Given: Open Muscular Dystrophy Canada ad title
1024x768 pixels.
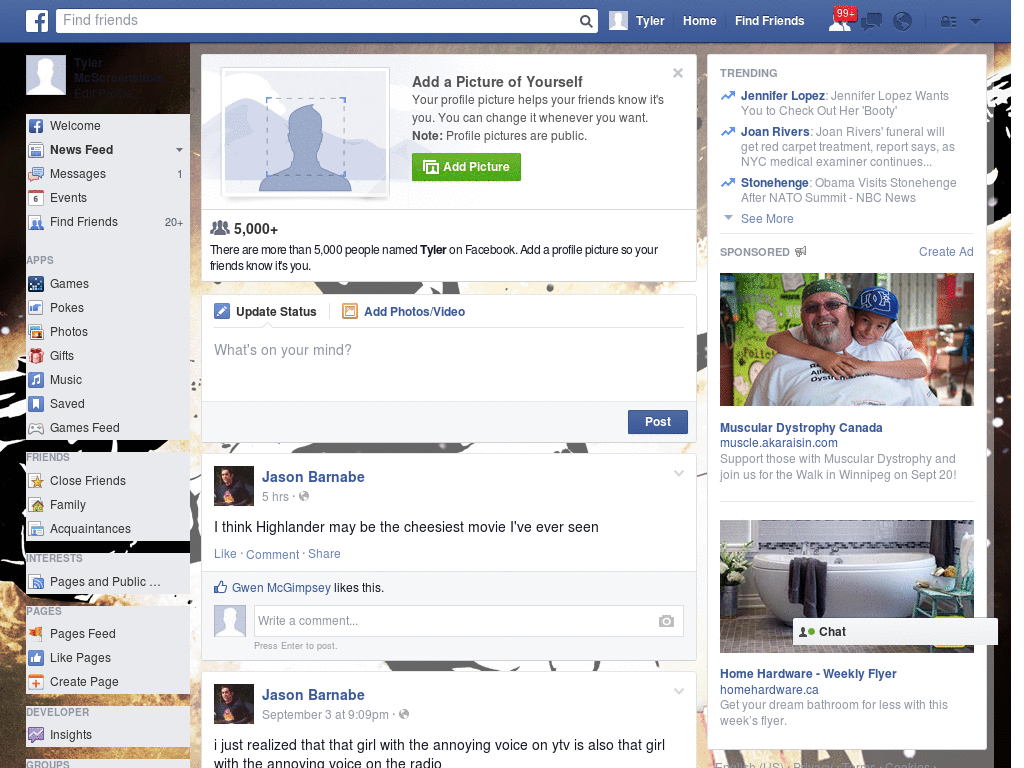Looking at the screenshot, I should click(x=801, y=428).
